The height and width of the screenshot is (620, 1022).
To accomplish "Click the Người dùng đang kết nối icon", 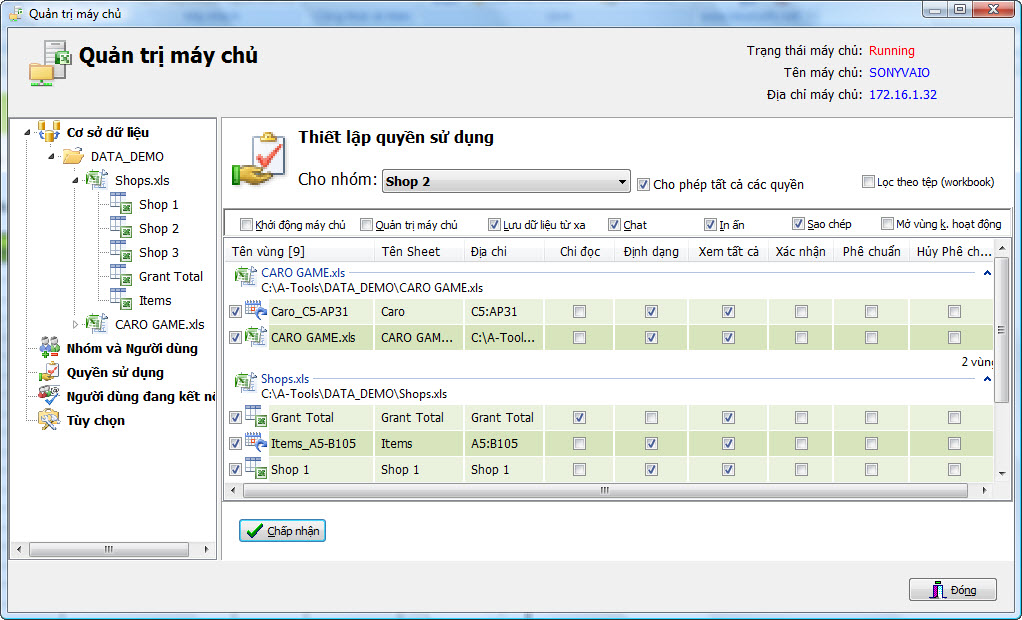I will point(49,396).
